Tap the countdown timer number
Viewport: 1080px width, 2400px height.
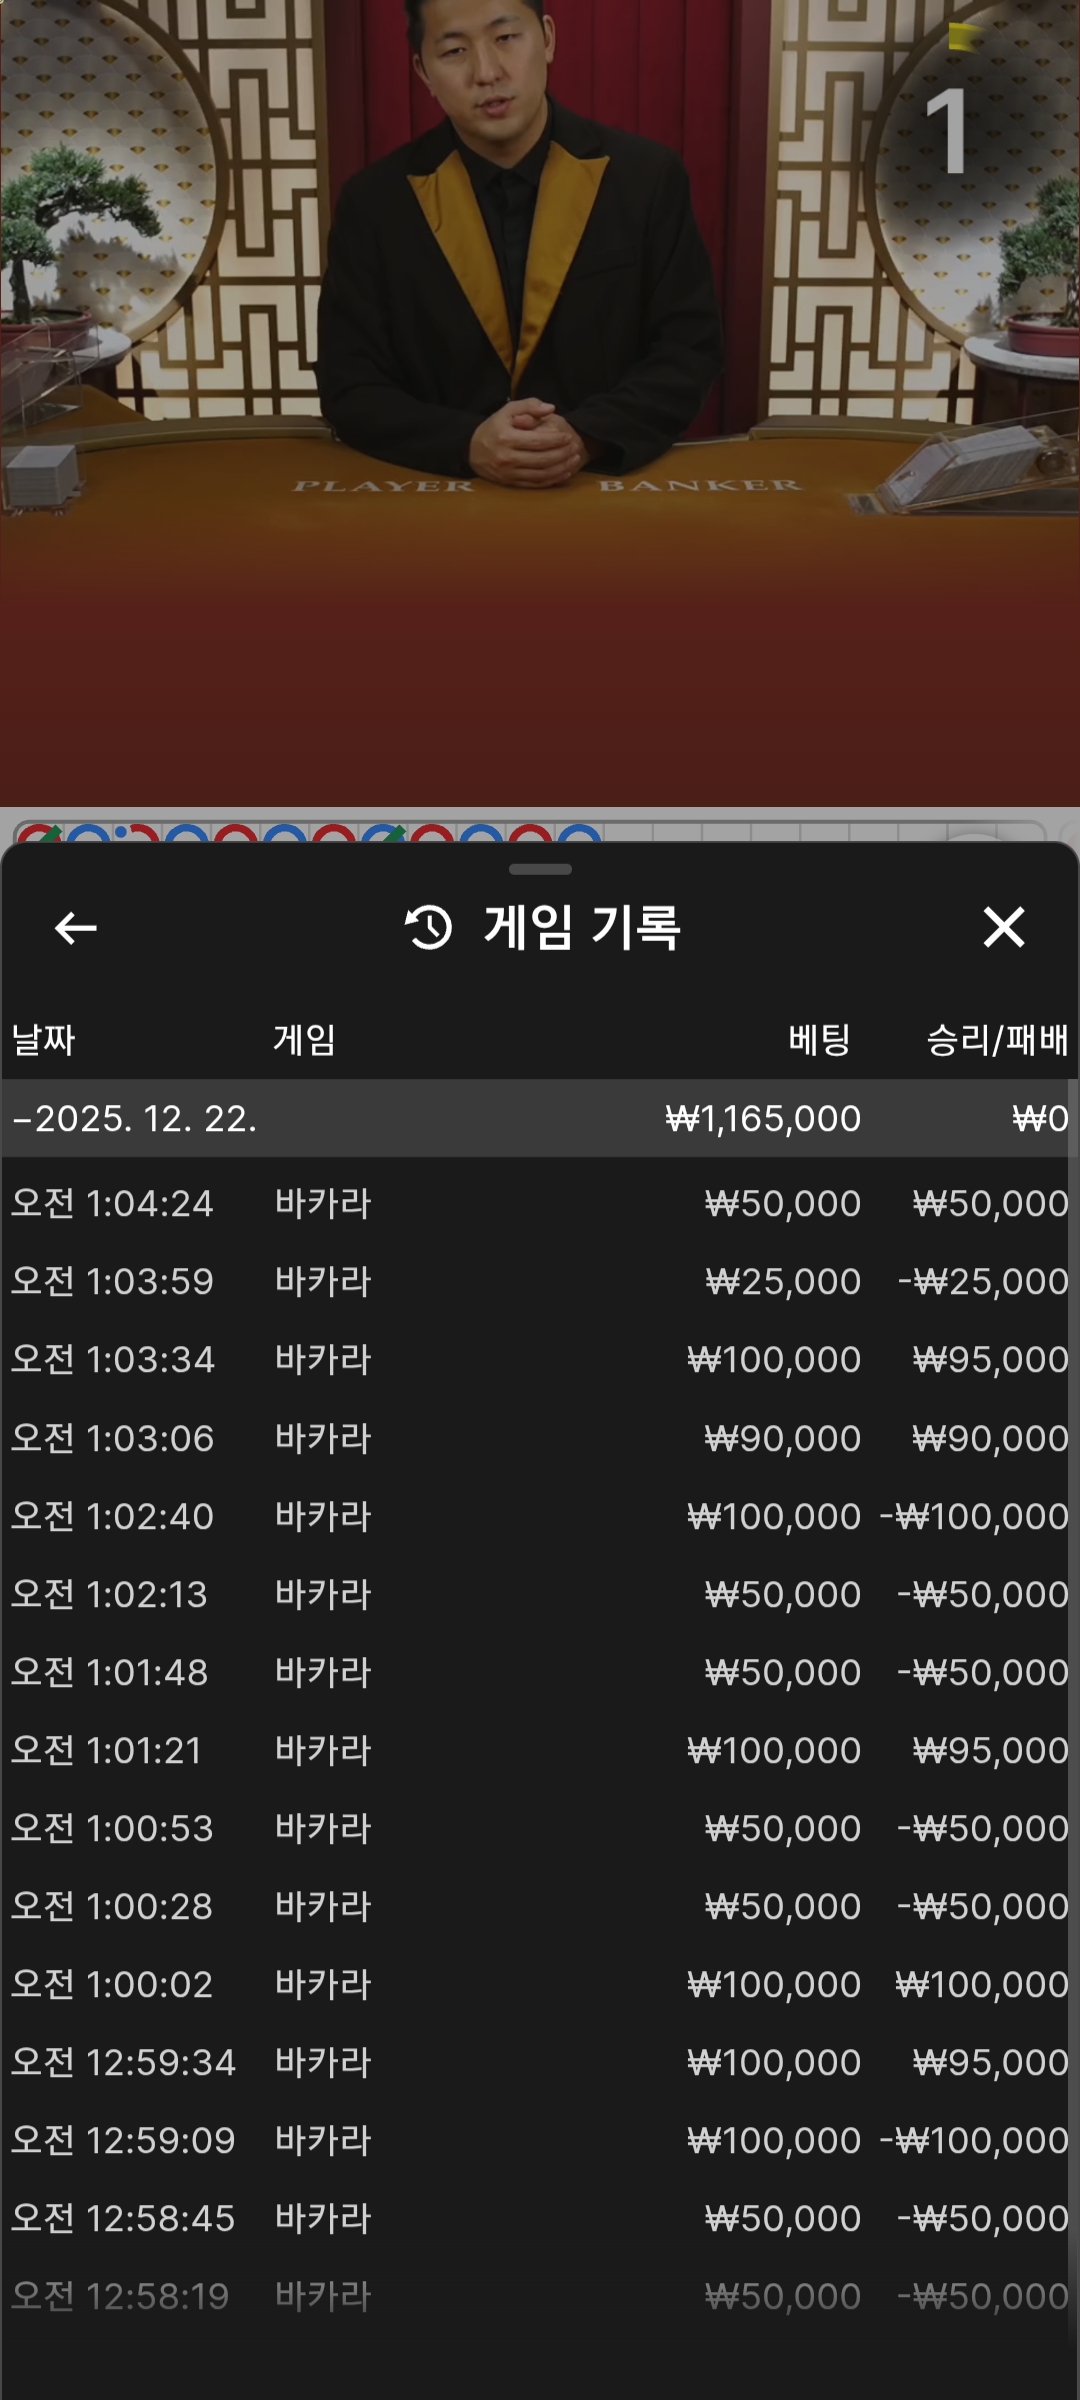[946, 132]
